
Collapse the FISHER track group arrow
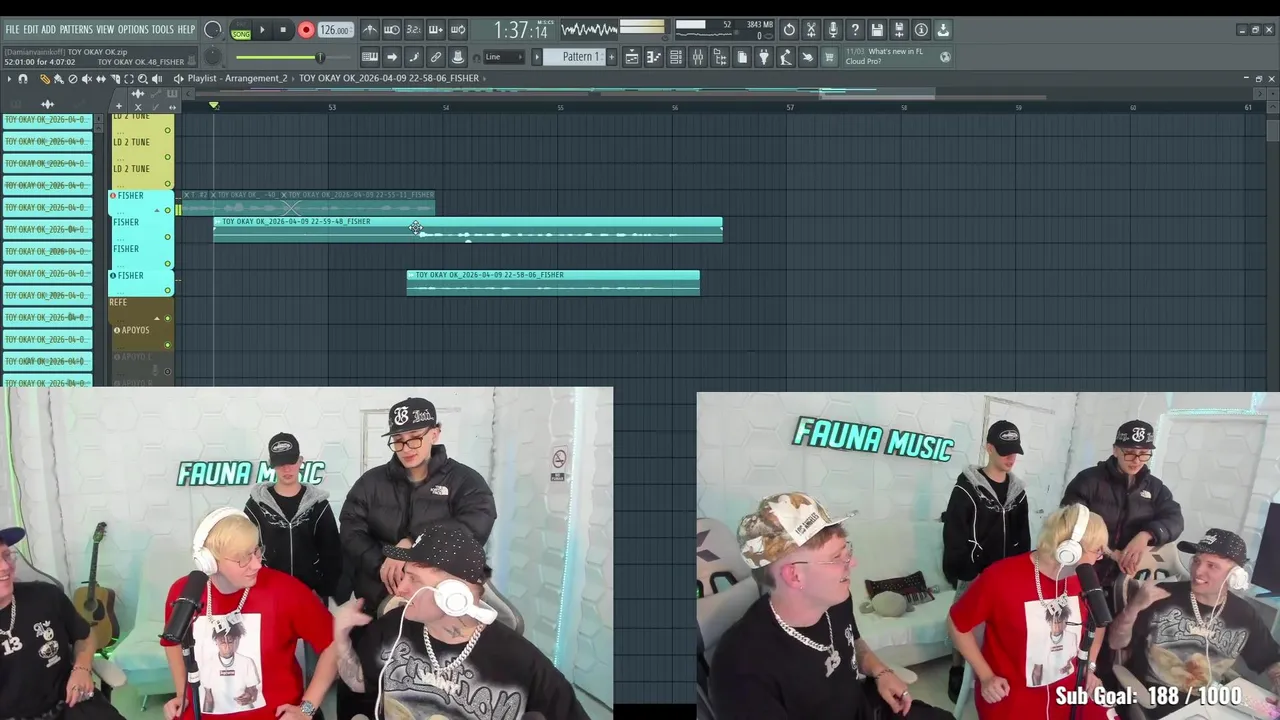(156, 210)
